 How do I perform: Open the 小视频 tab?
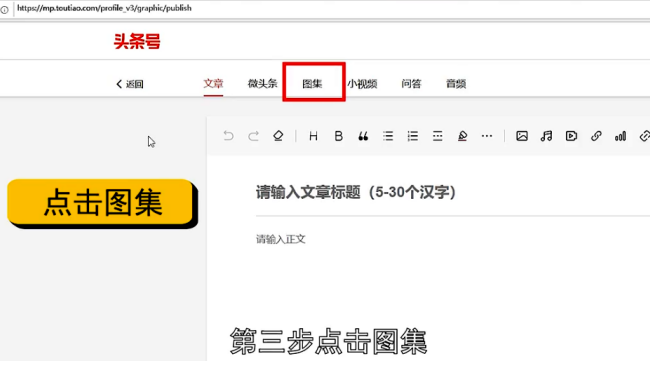tap(362, 84)
